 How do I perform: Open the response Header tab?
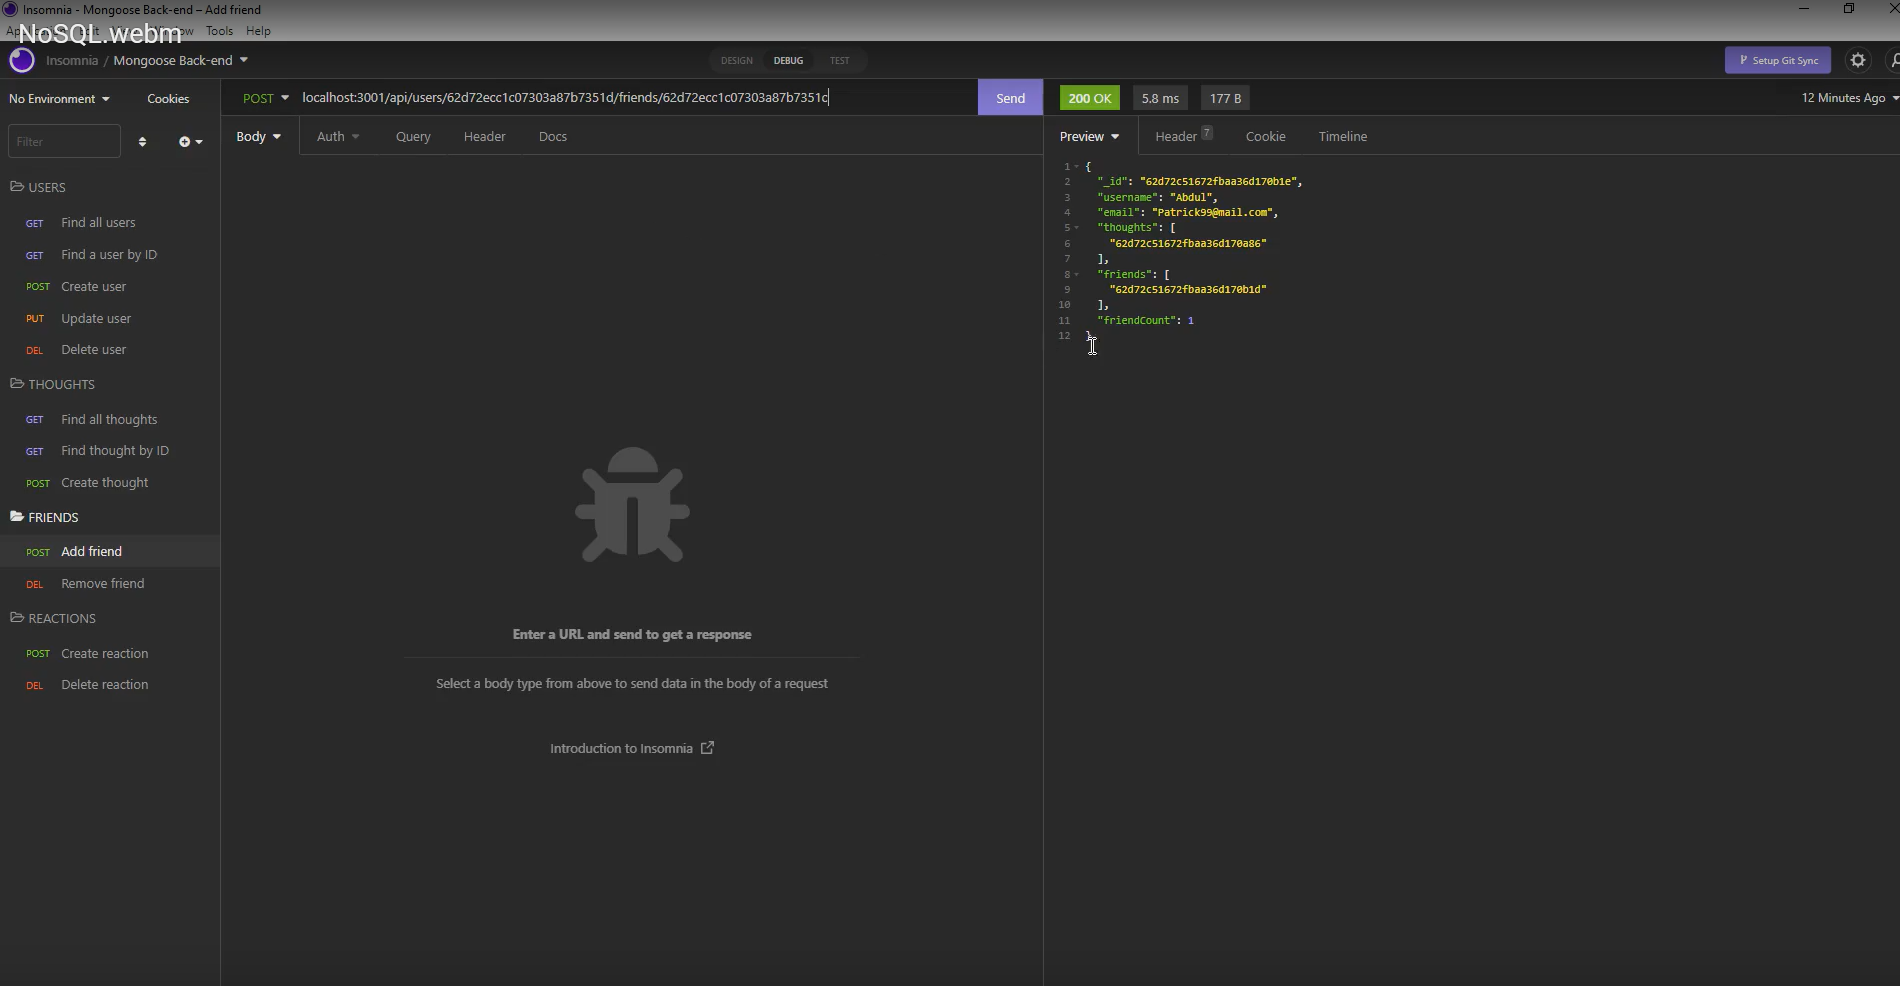pyautogui.click(x=1183, y=136)
